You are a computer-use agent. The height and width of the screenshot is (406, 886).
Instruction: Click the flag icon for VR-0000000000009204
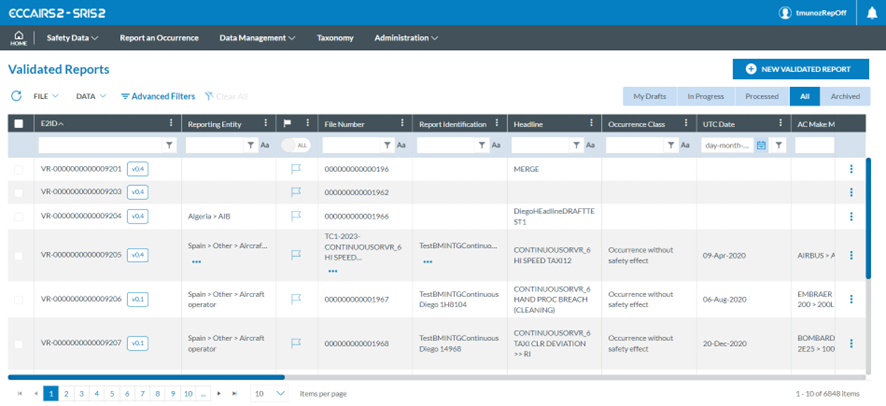pyautogui.click(x=295, y=216)
